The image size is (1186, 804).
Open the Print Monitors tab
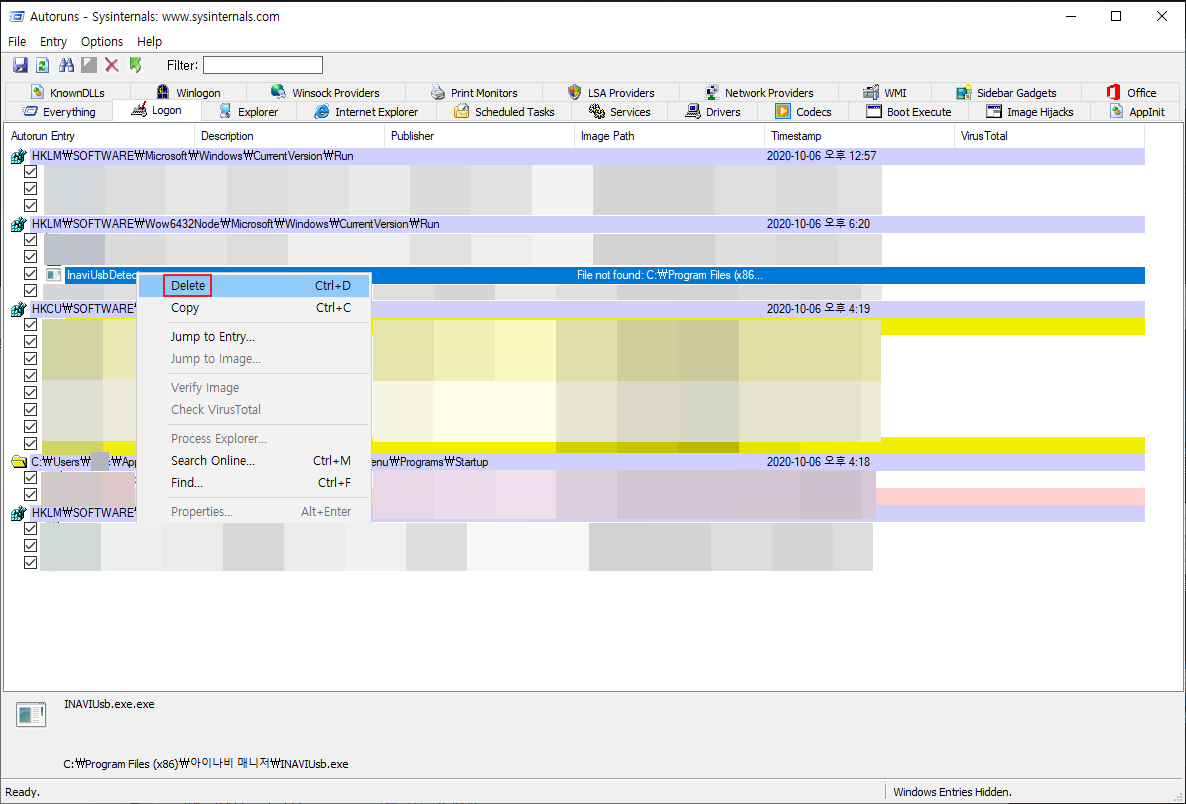[474, 92]
